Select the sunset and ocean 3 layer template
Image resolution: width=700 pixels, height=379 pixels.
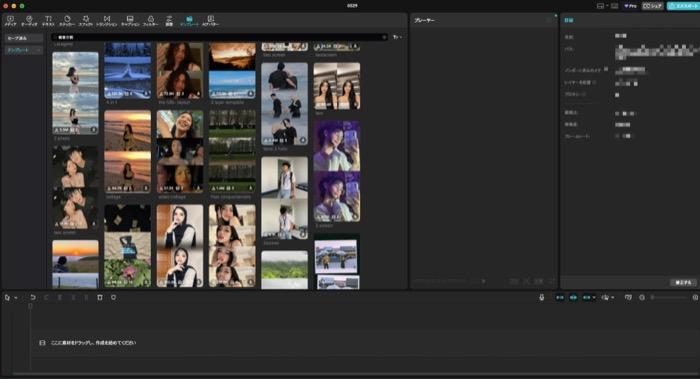(x=232, y=71)
